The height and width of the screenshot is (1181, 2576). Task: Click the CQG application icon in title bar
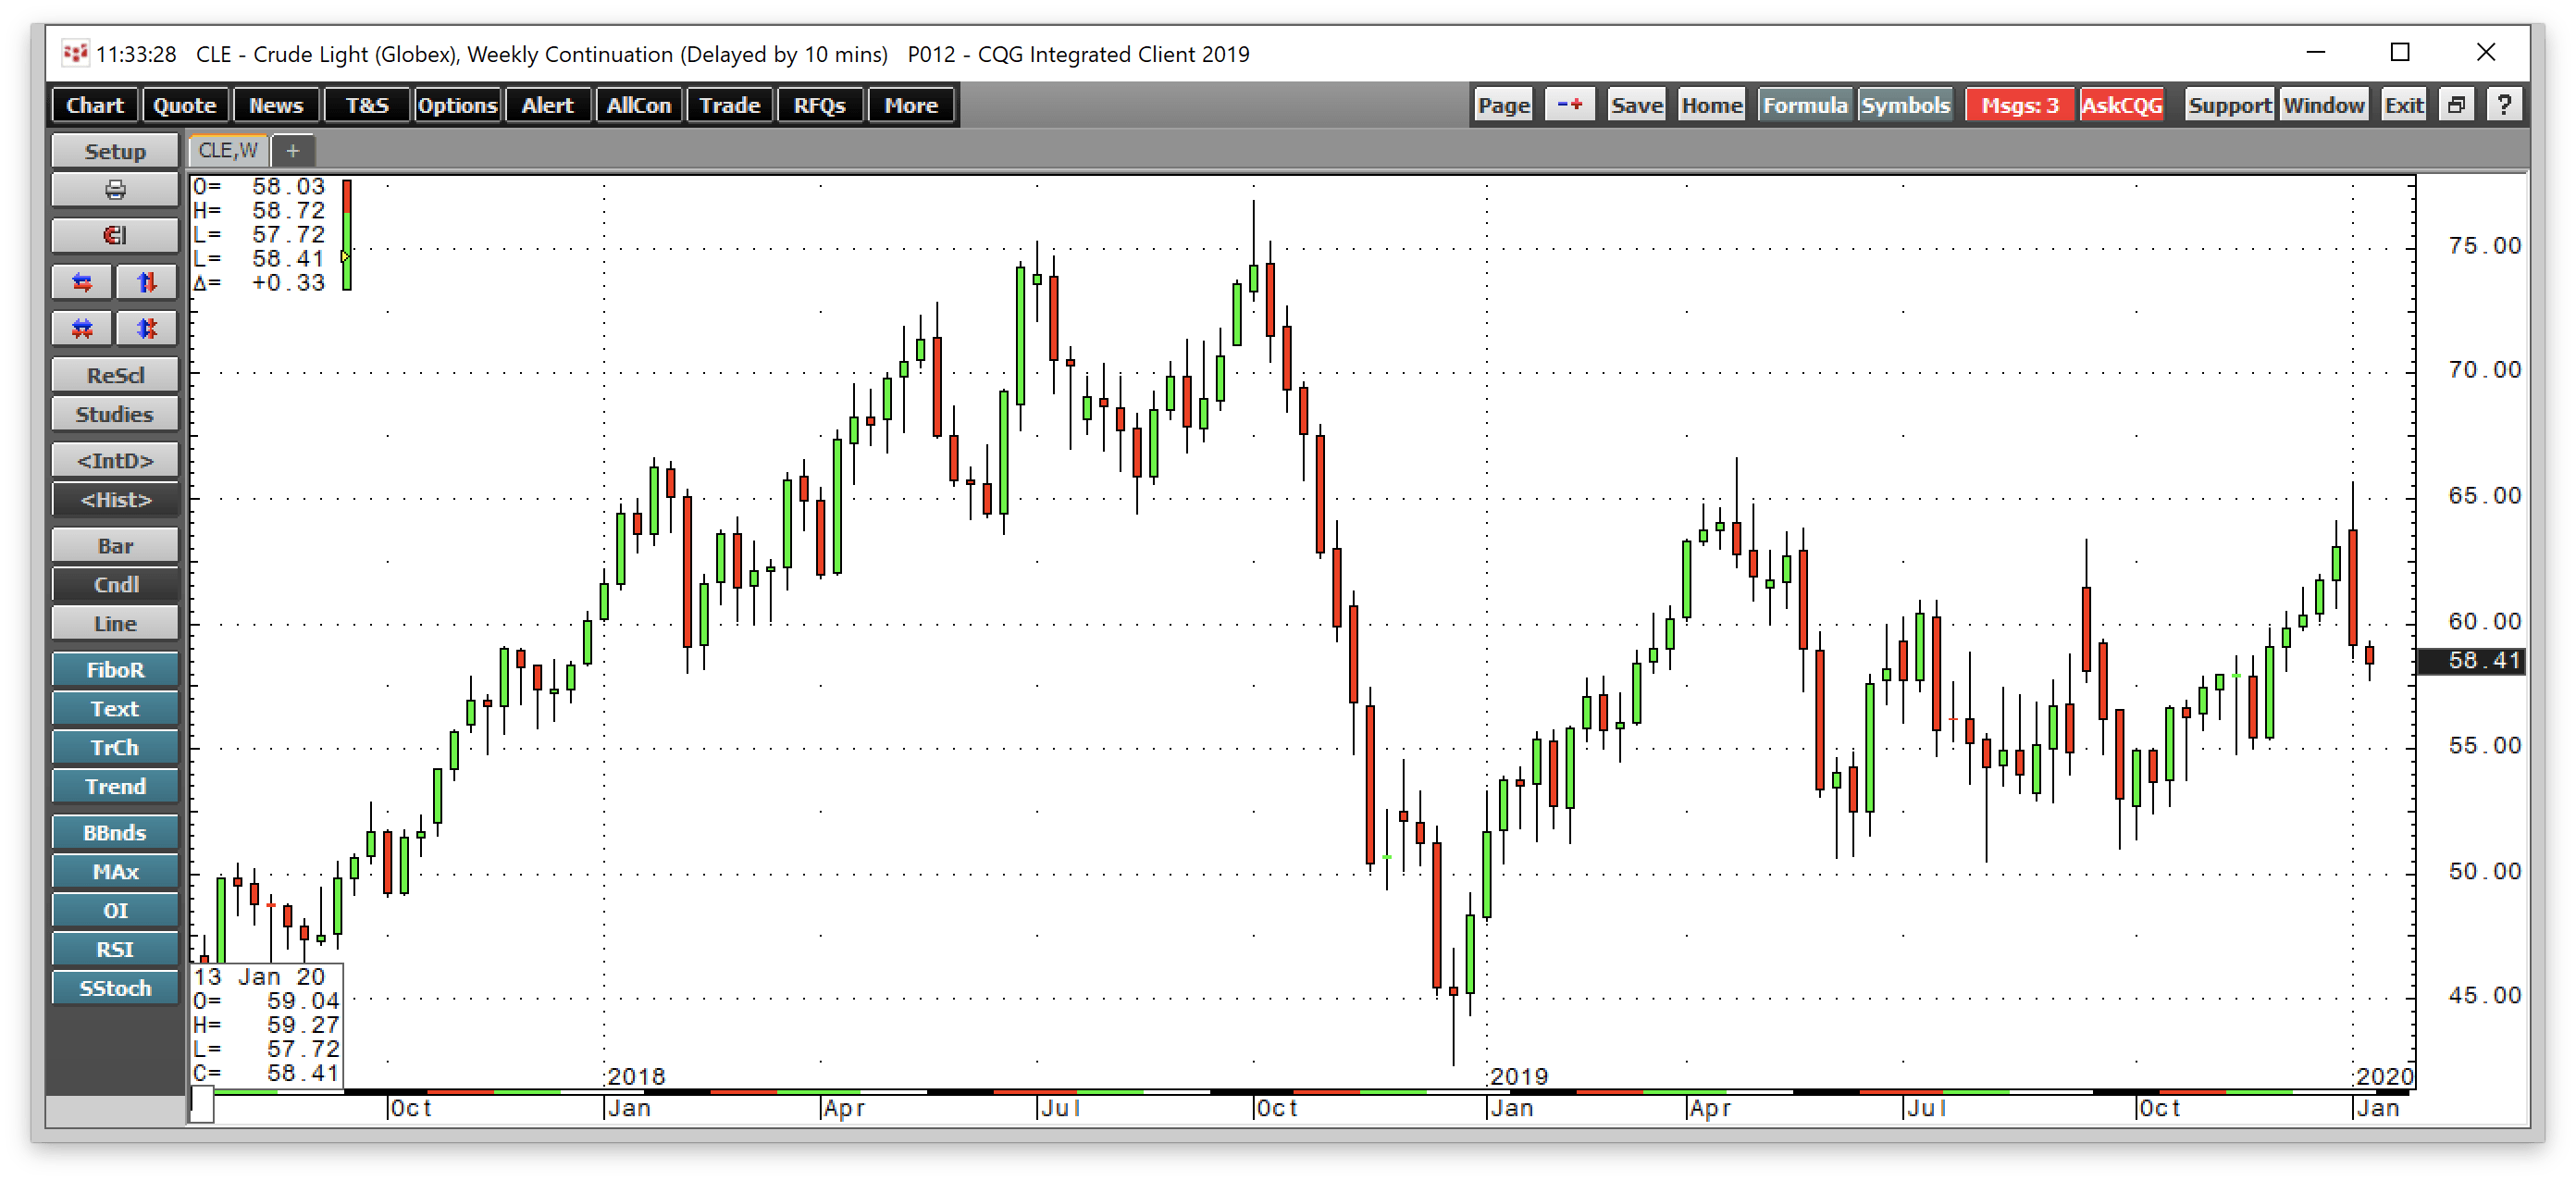tap(74, 53)
